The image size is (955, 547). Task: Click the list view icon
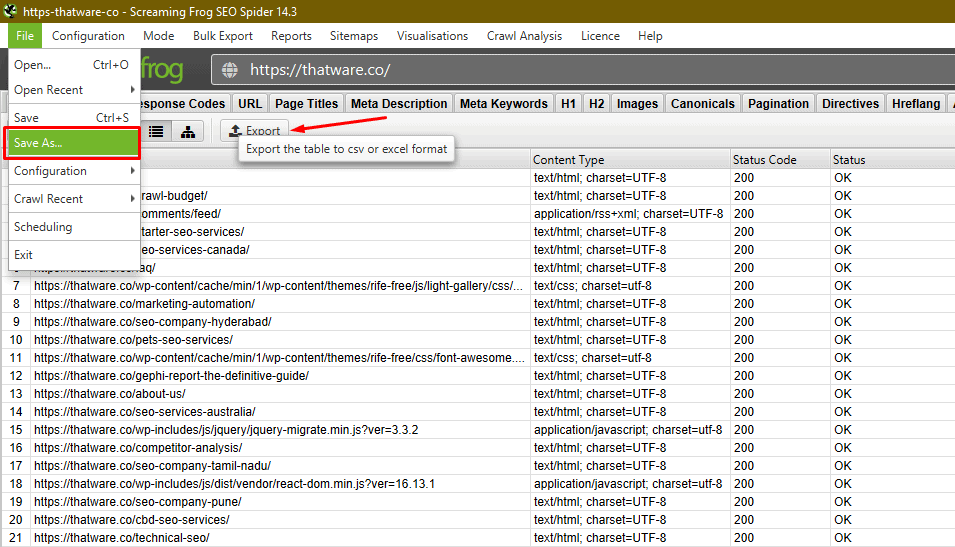coord(156,131)
